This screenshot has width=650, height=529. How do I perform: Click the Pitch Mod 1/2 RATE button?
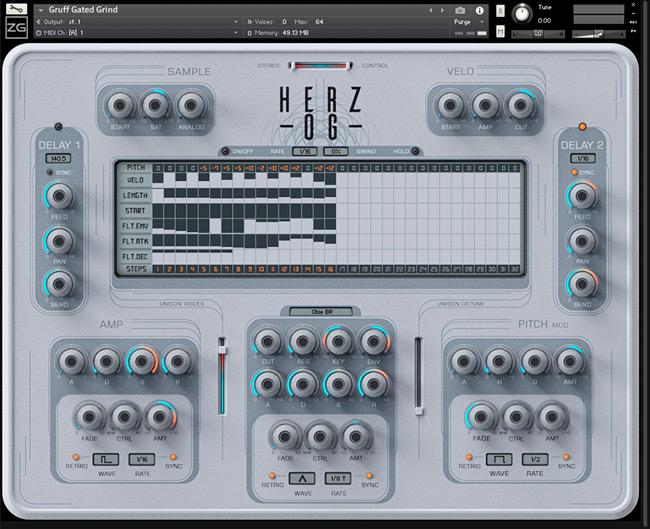(536, 459)
